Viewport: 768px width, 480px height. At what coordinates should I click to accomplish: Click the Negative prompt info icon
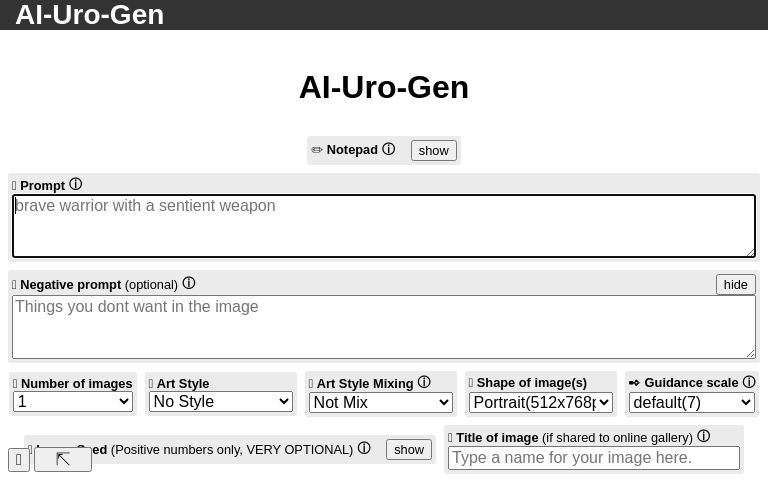(x=189, y=283)
